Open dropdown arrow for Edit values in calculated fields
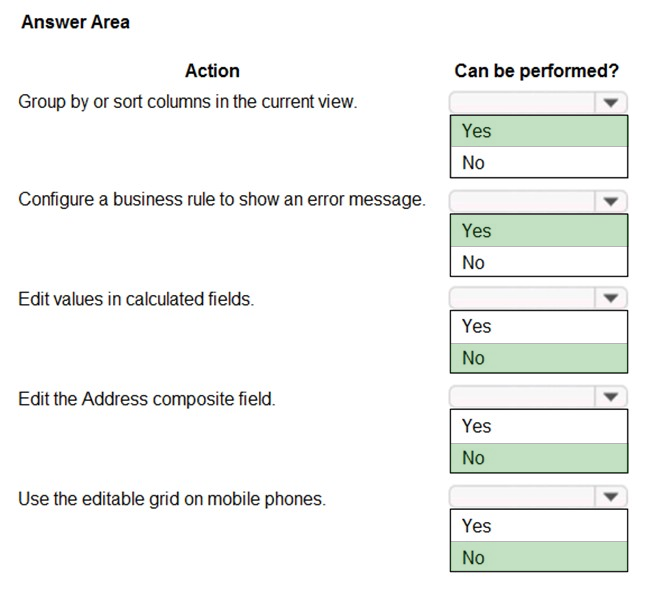 point(611,298)
